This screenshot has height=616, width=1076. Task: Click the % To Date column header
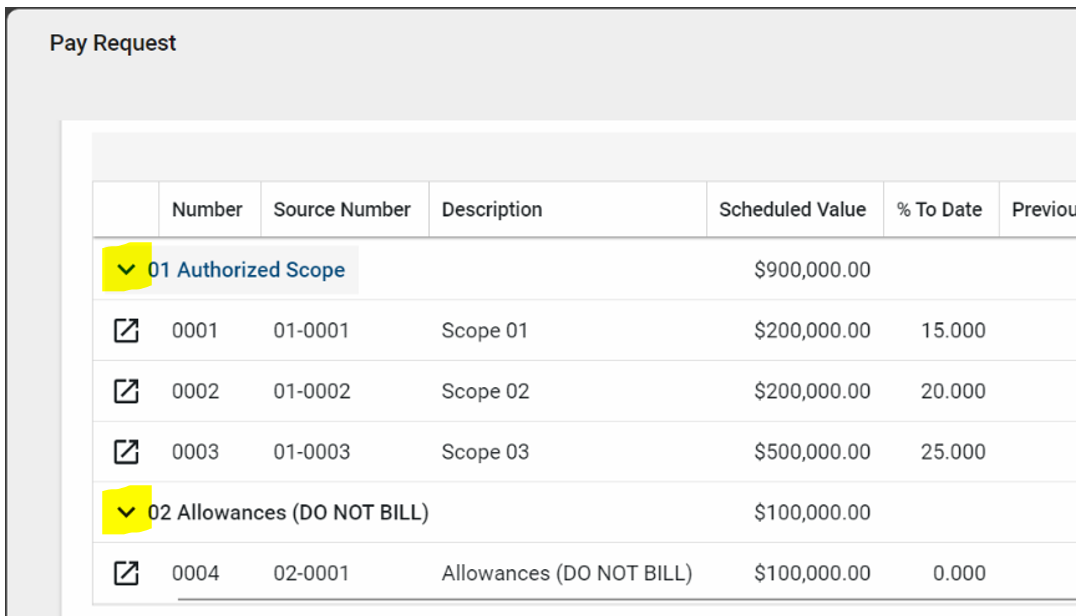[x=939, y=210]
